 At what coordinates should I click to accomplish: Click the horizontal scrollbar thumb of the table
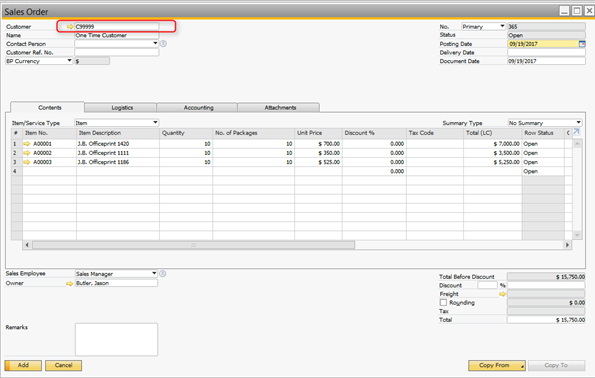click(194, 245)
